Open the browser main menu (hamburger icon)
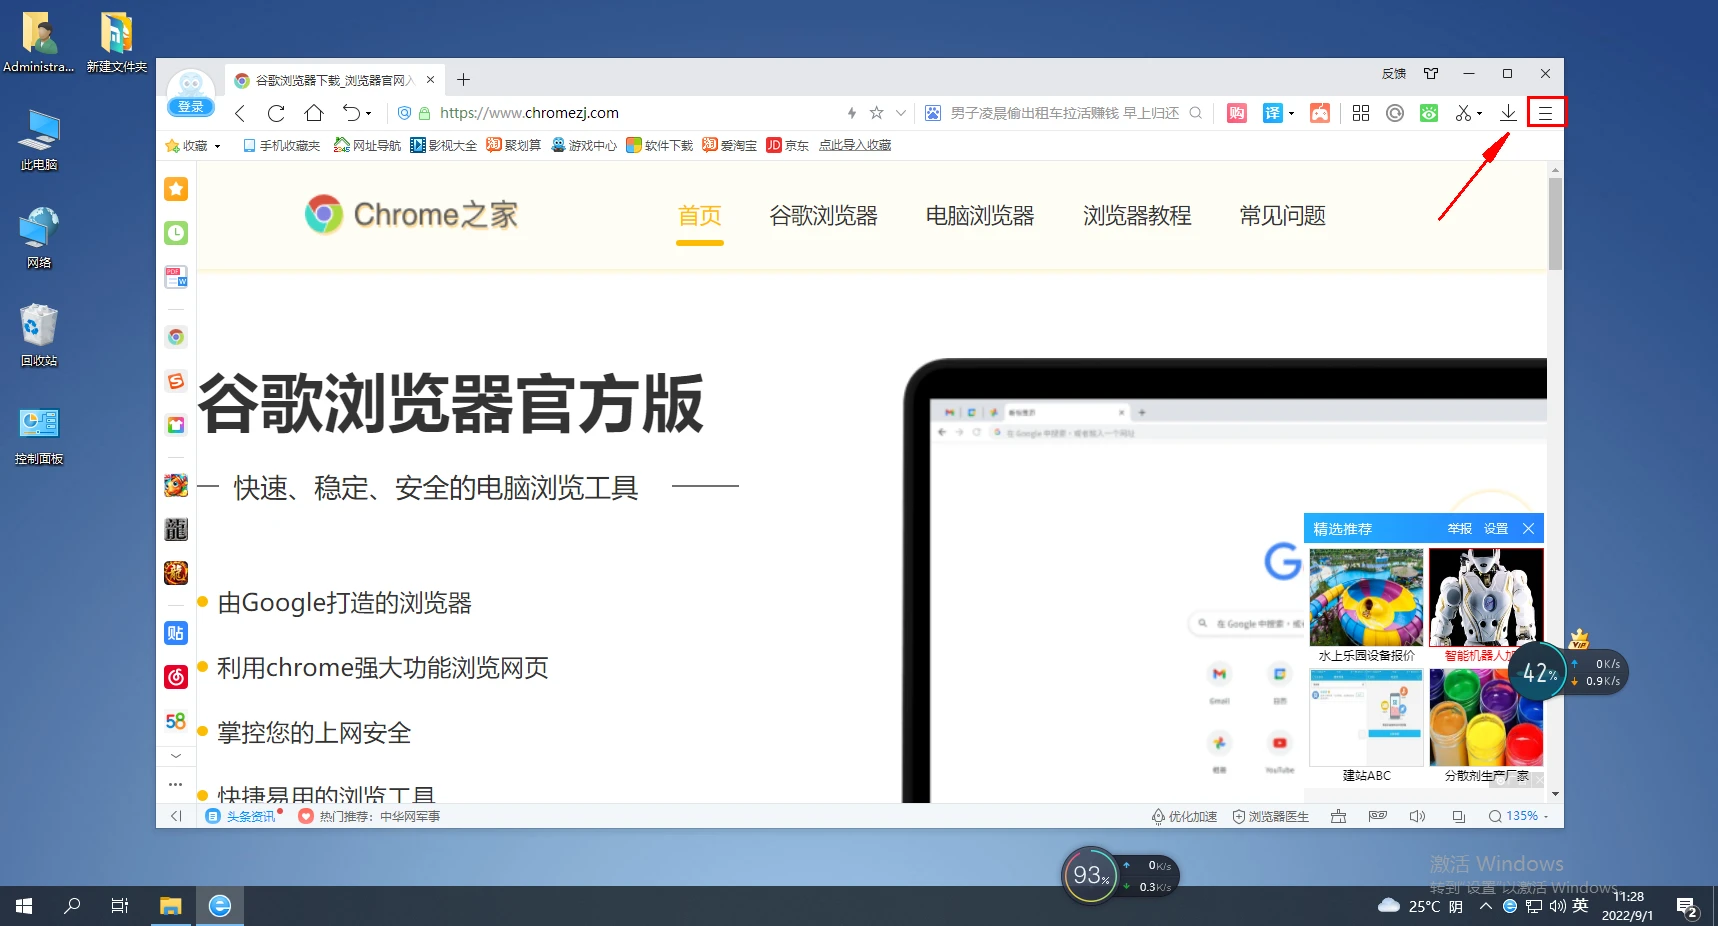The width and height of the screenshot is (1718, 926). pos(1545,113)
